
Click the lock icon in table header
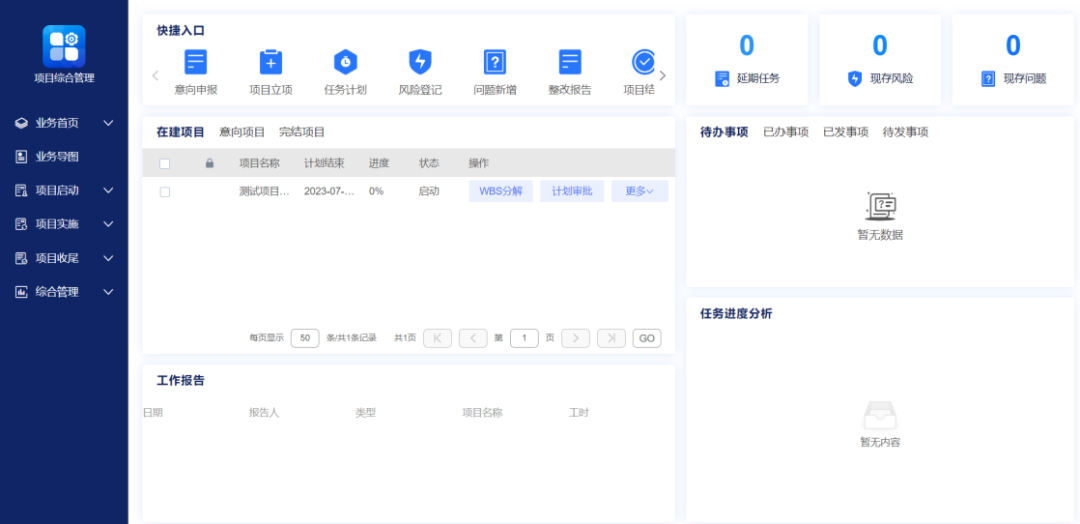(210, 163)
